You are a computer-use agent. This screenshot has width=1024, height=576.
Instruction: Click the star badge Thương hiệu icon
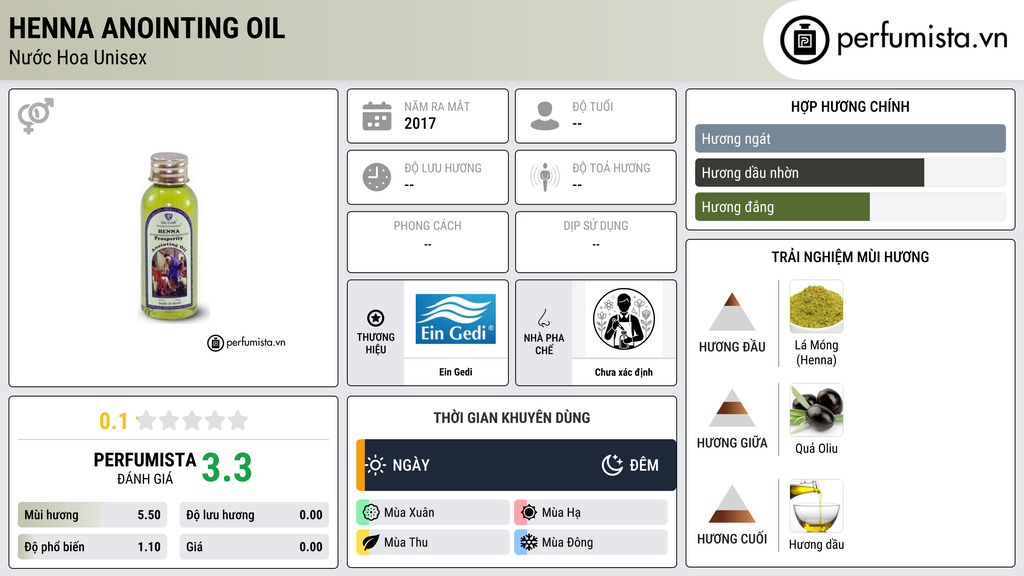376,318
